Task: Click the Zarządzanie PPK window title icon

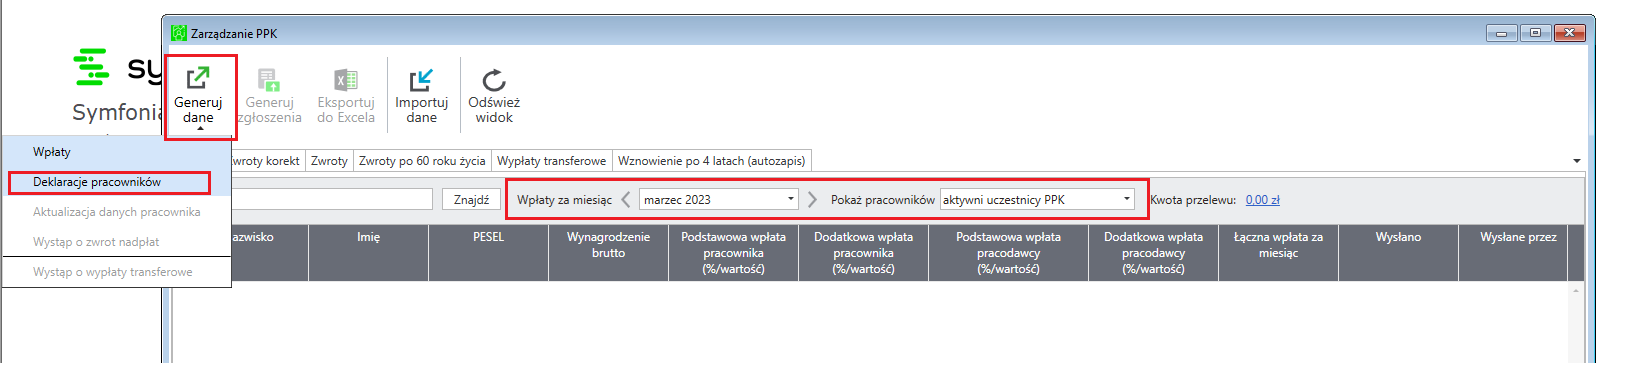Action: [179, 33]
